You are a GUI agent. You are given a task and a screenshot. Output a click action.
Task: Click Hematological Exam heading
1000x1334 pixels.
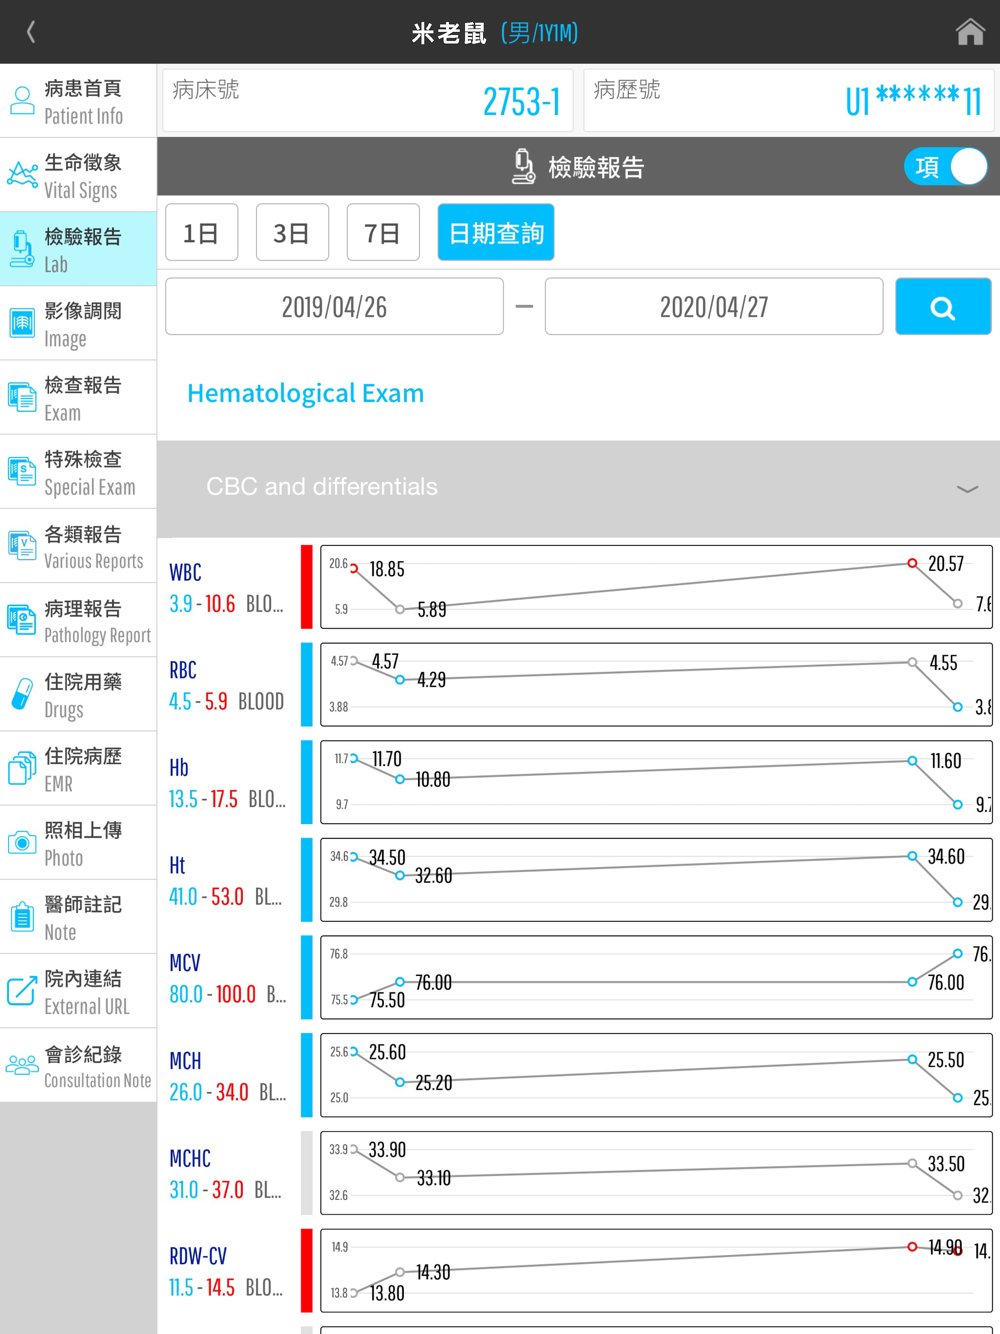[306, 393]
